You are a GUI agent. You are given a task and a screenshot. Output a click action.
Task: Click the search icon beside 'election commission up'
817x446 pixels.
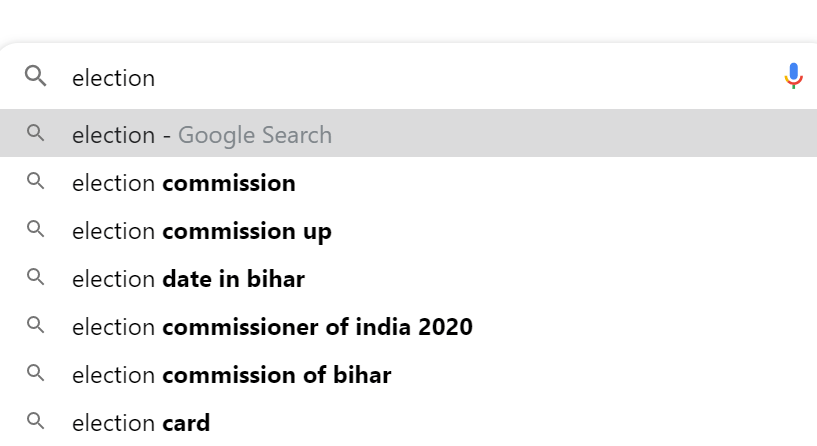click(x=35, y=229)
